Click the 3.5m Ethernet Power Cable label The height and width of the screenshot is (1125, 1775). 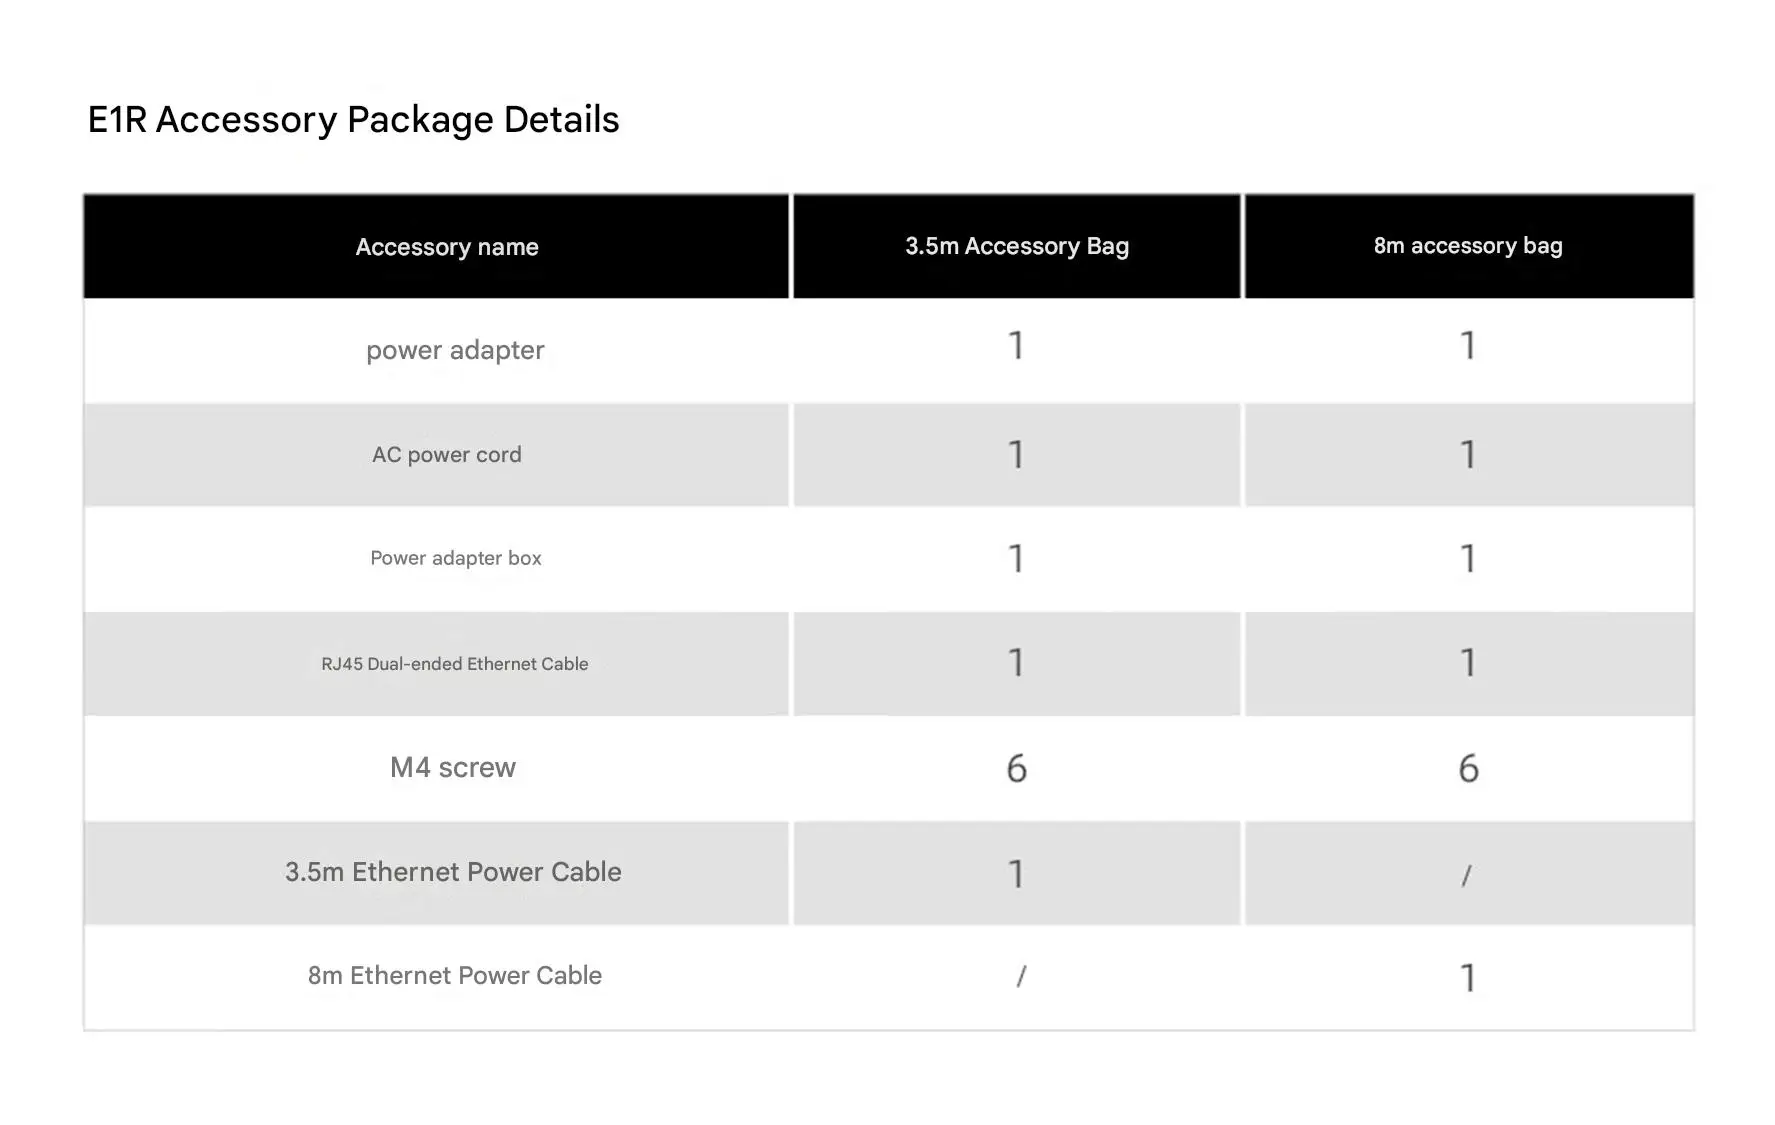click(x=453, y=872)
